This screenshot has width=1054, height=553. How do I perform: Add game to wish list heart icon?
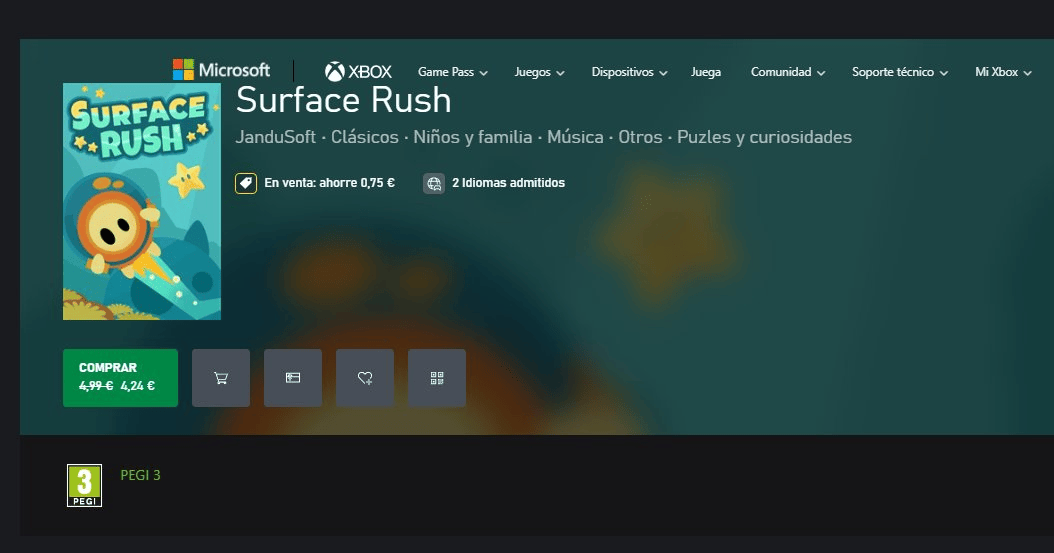pos(364,378)
